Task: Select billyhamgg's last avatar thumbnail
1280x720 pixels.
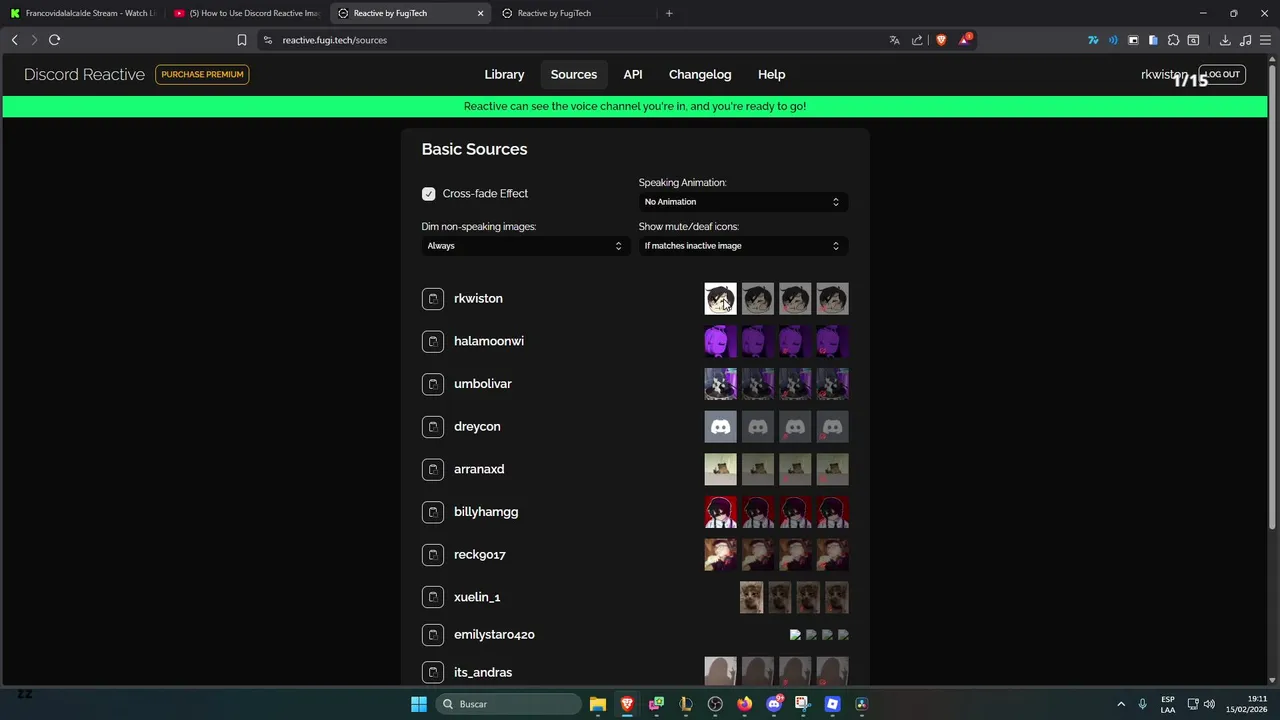Action: [x=832, y=512]
